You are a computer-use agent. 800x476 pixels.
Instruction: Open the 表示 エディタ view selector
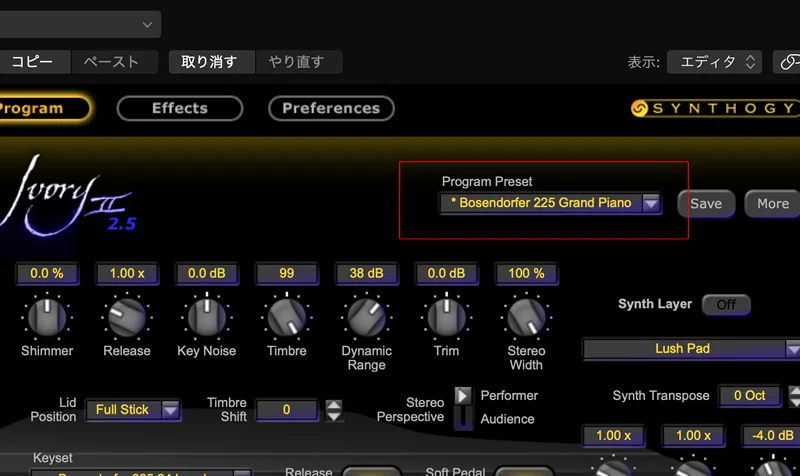pyautogui.click(x=714, y=62)
